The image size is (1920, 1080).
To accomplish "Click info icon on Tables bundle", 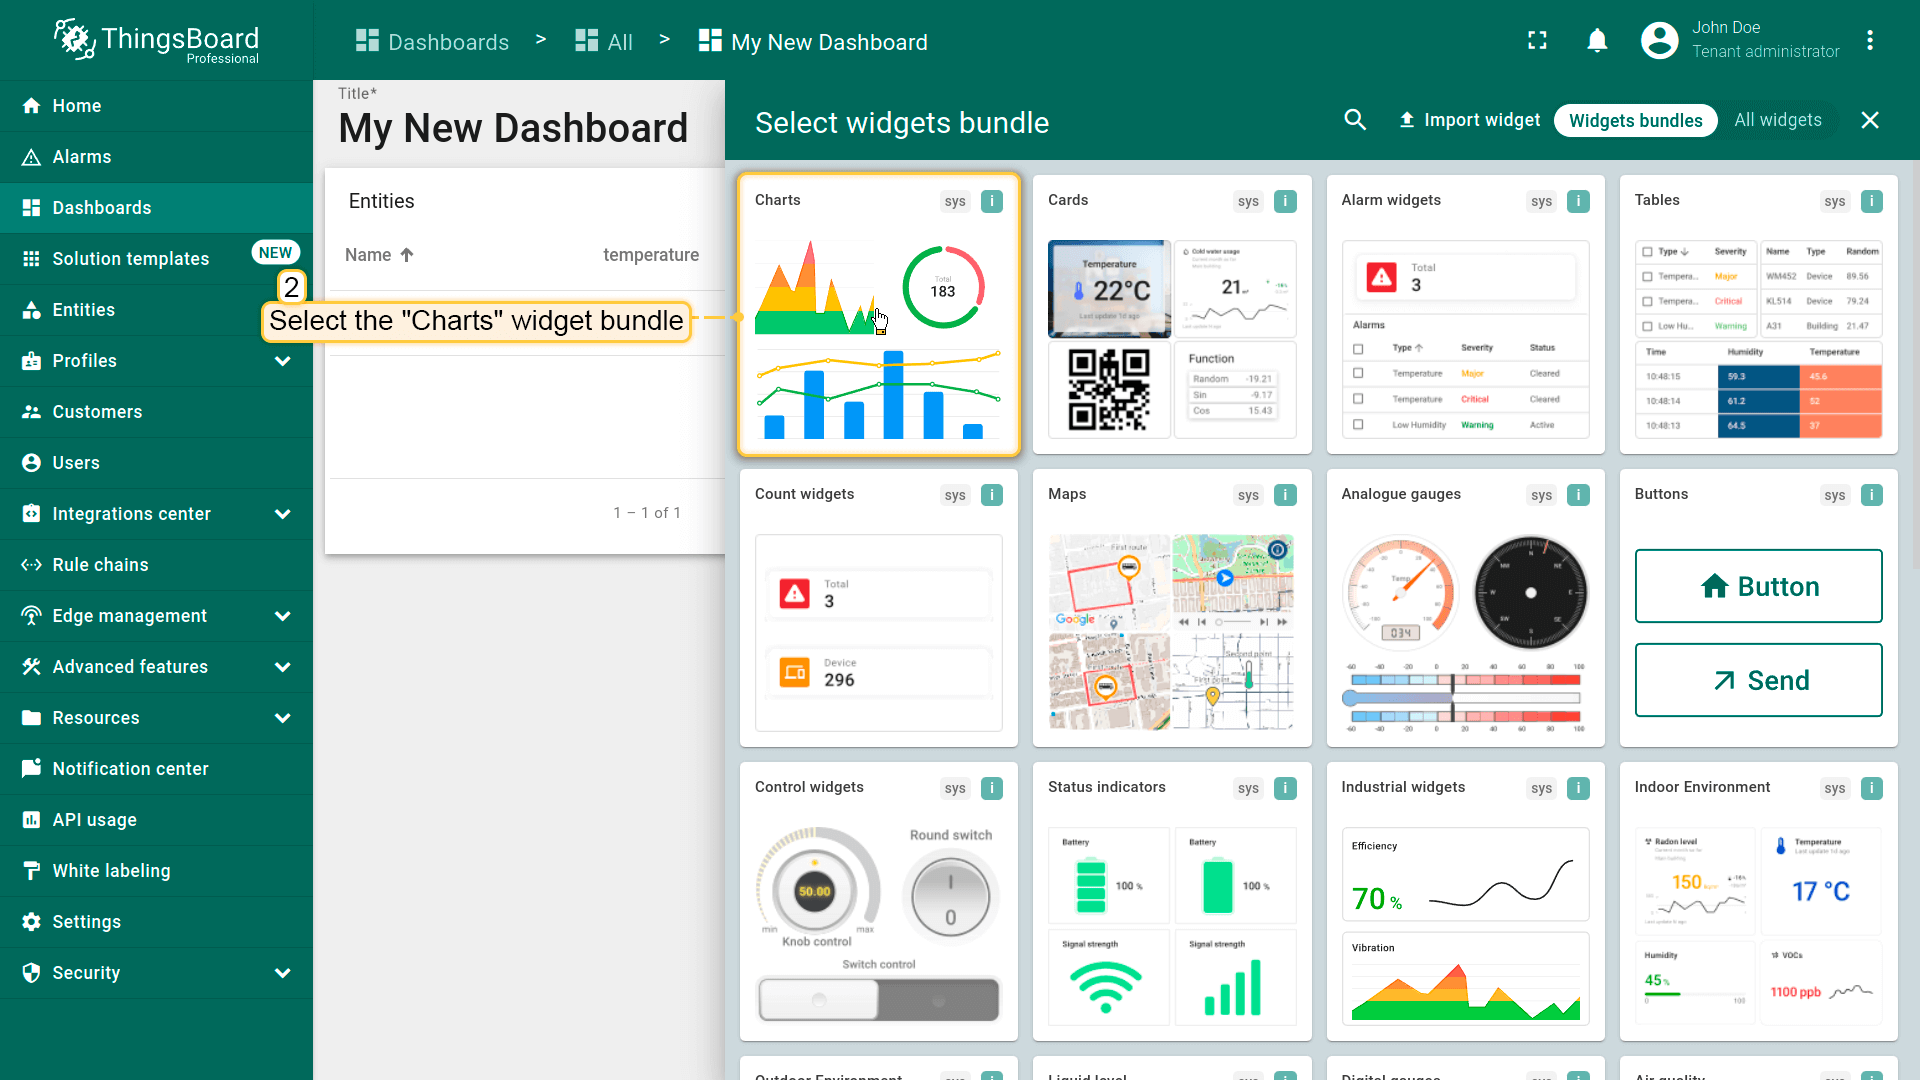I will pos(1871,201).
